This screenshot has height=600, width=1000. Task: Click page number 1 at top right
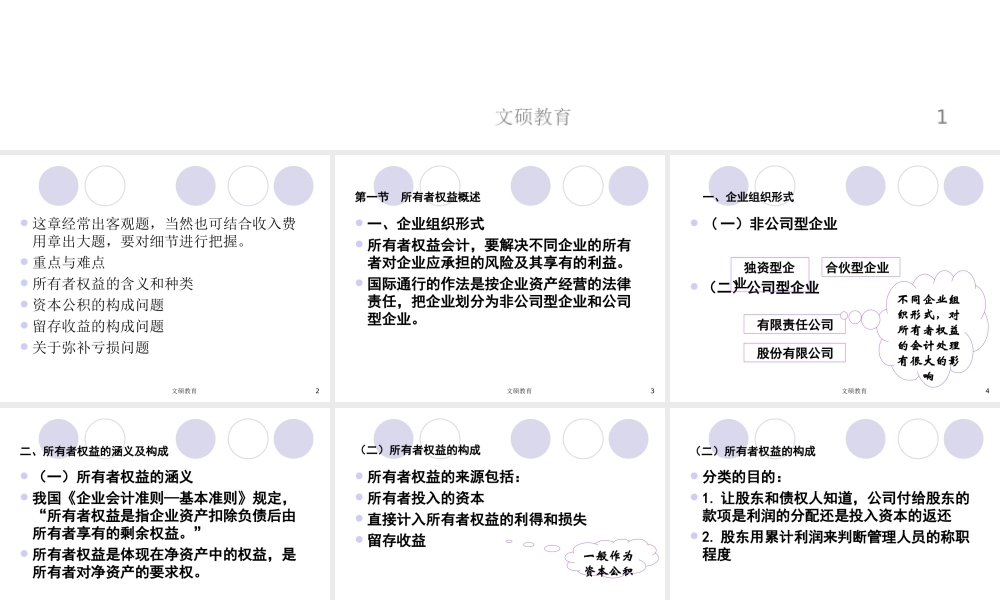[941, 117]
